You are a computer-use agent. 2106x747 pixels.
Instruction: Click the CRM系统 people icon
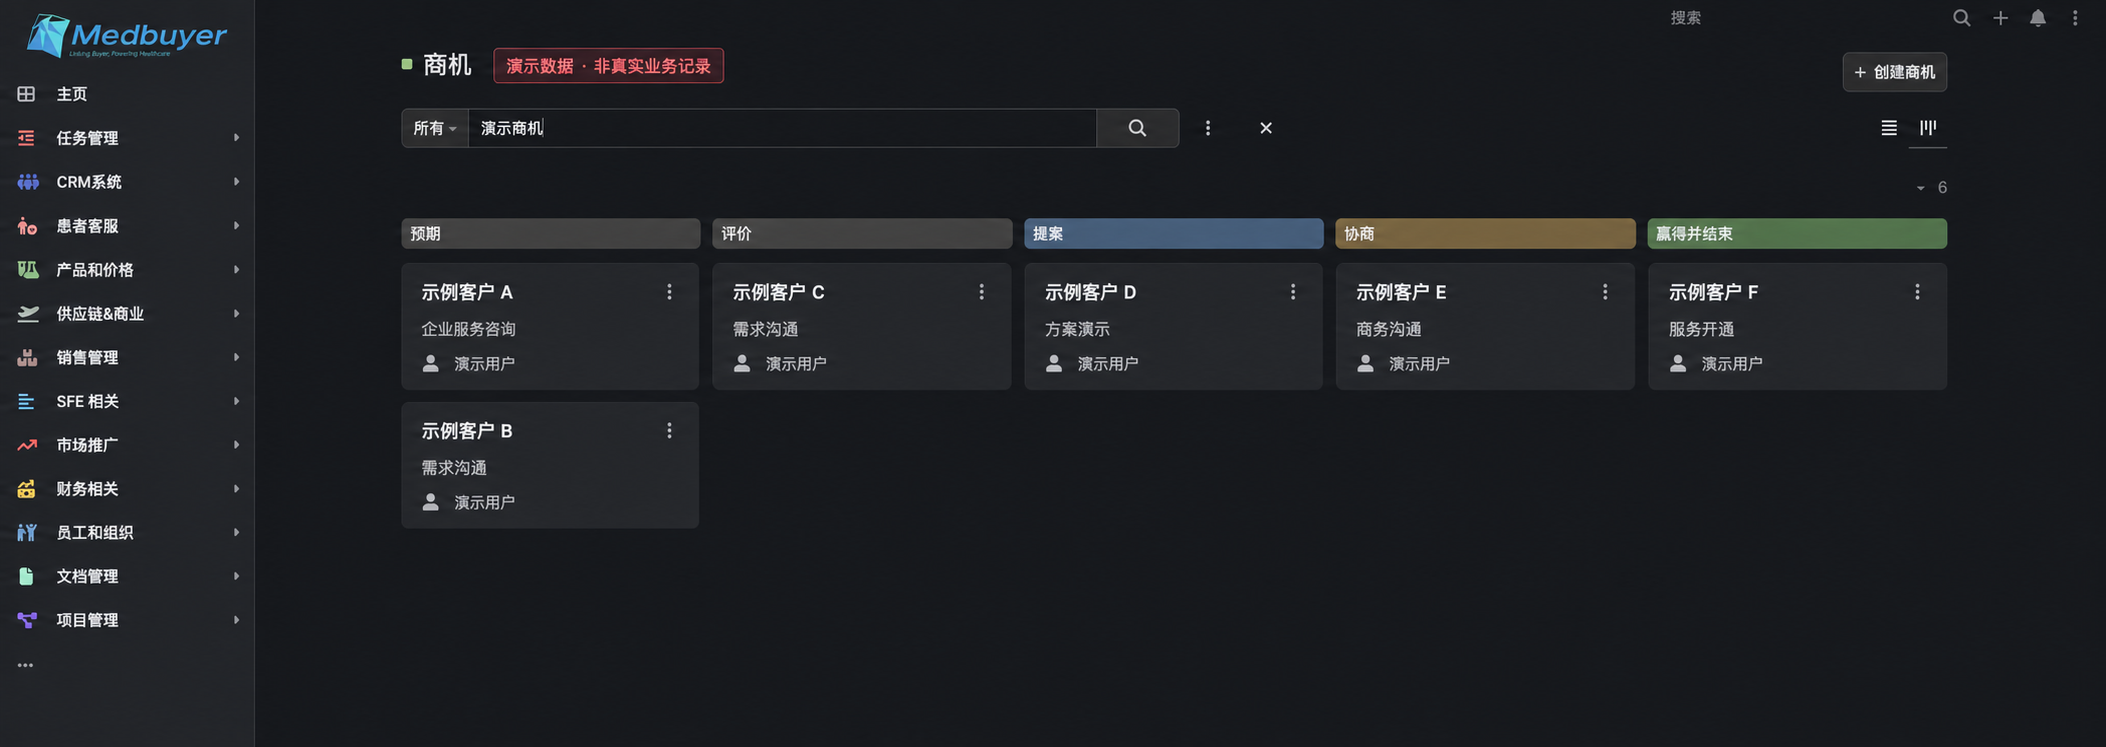[27, 182]
